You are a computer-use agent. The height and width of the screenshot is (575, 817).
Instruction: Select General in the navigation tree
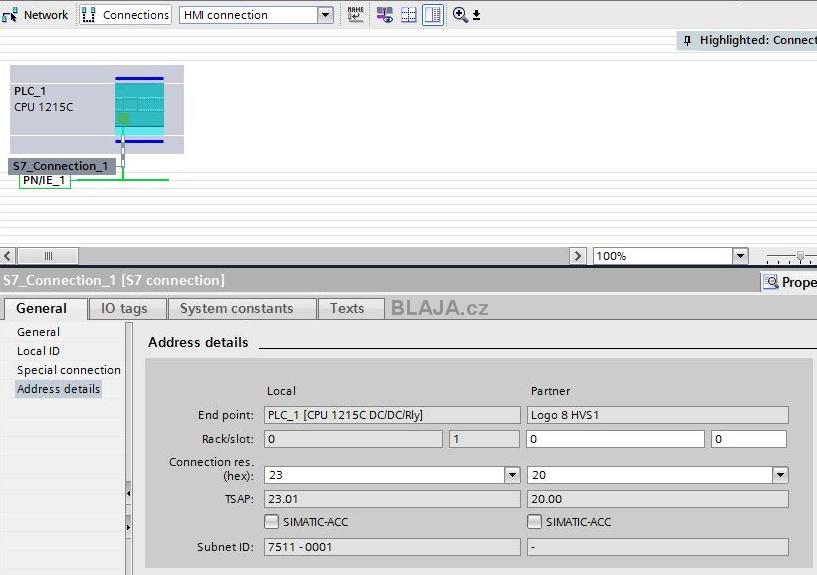pos(38,332)
